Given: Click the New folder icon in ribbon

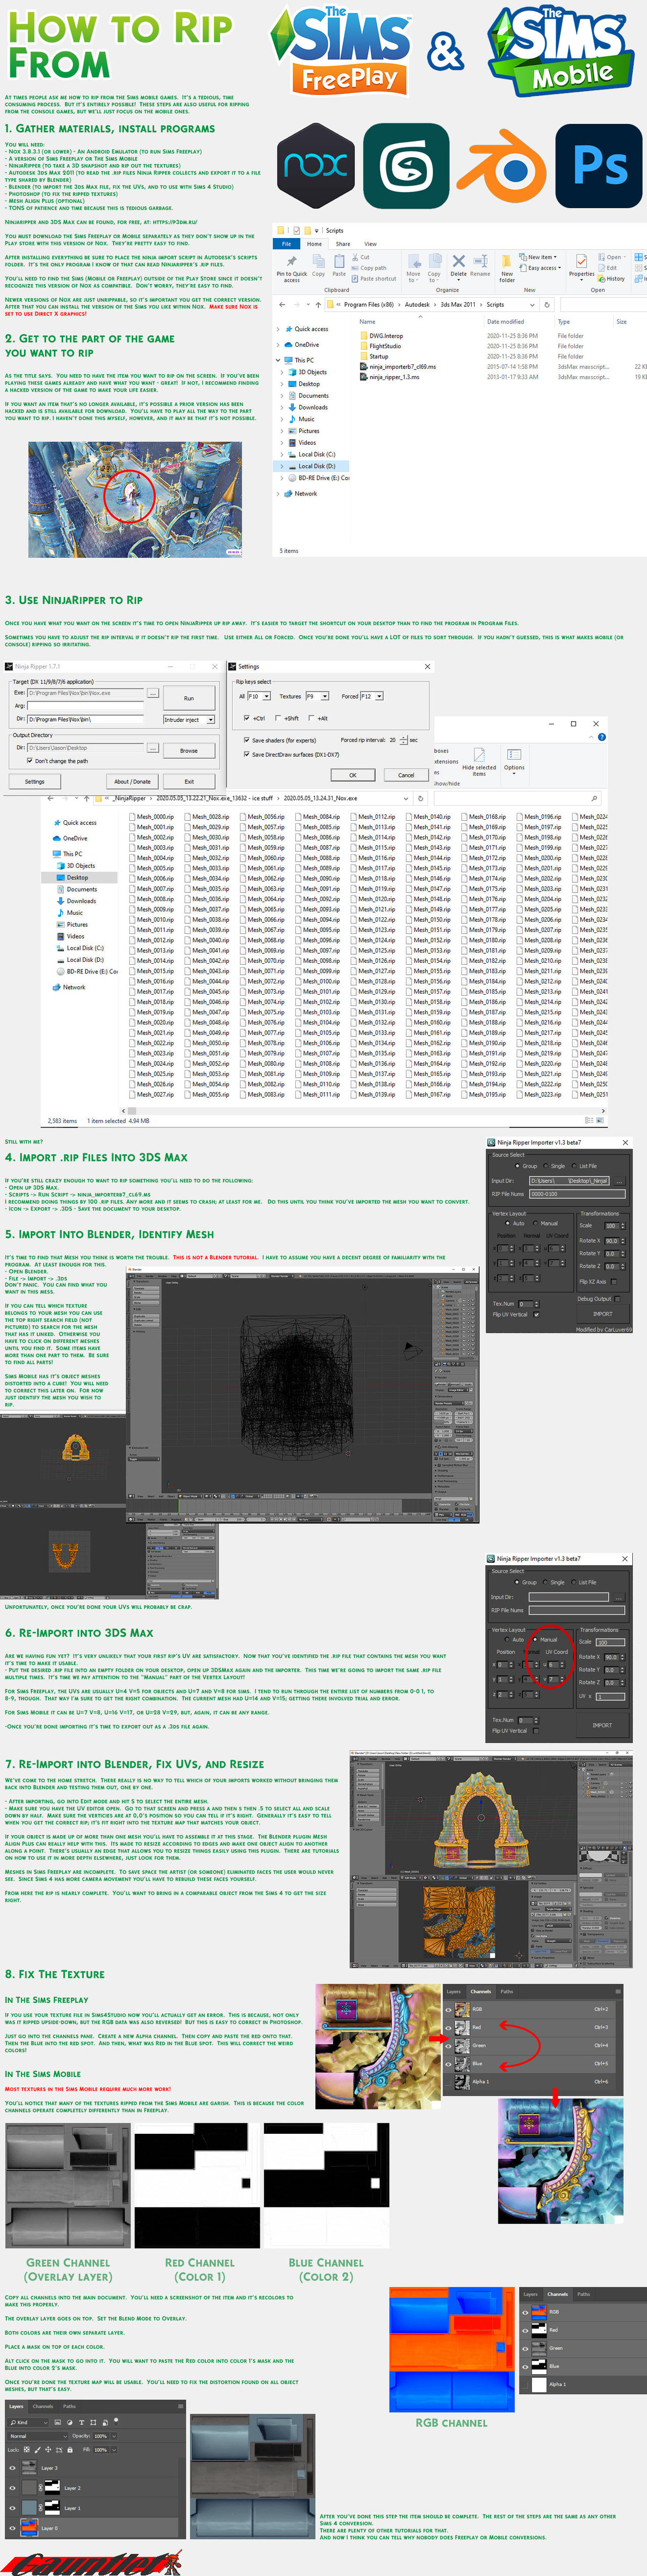Looking at the screenshot, I should (x=507, y=261).
